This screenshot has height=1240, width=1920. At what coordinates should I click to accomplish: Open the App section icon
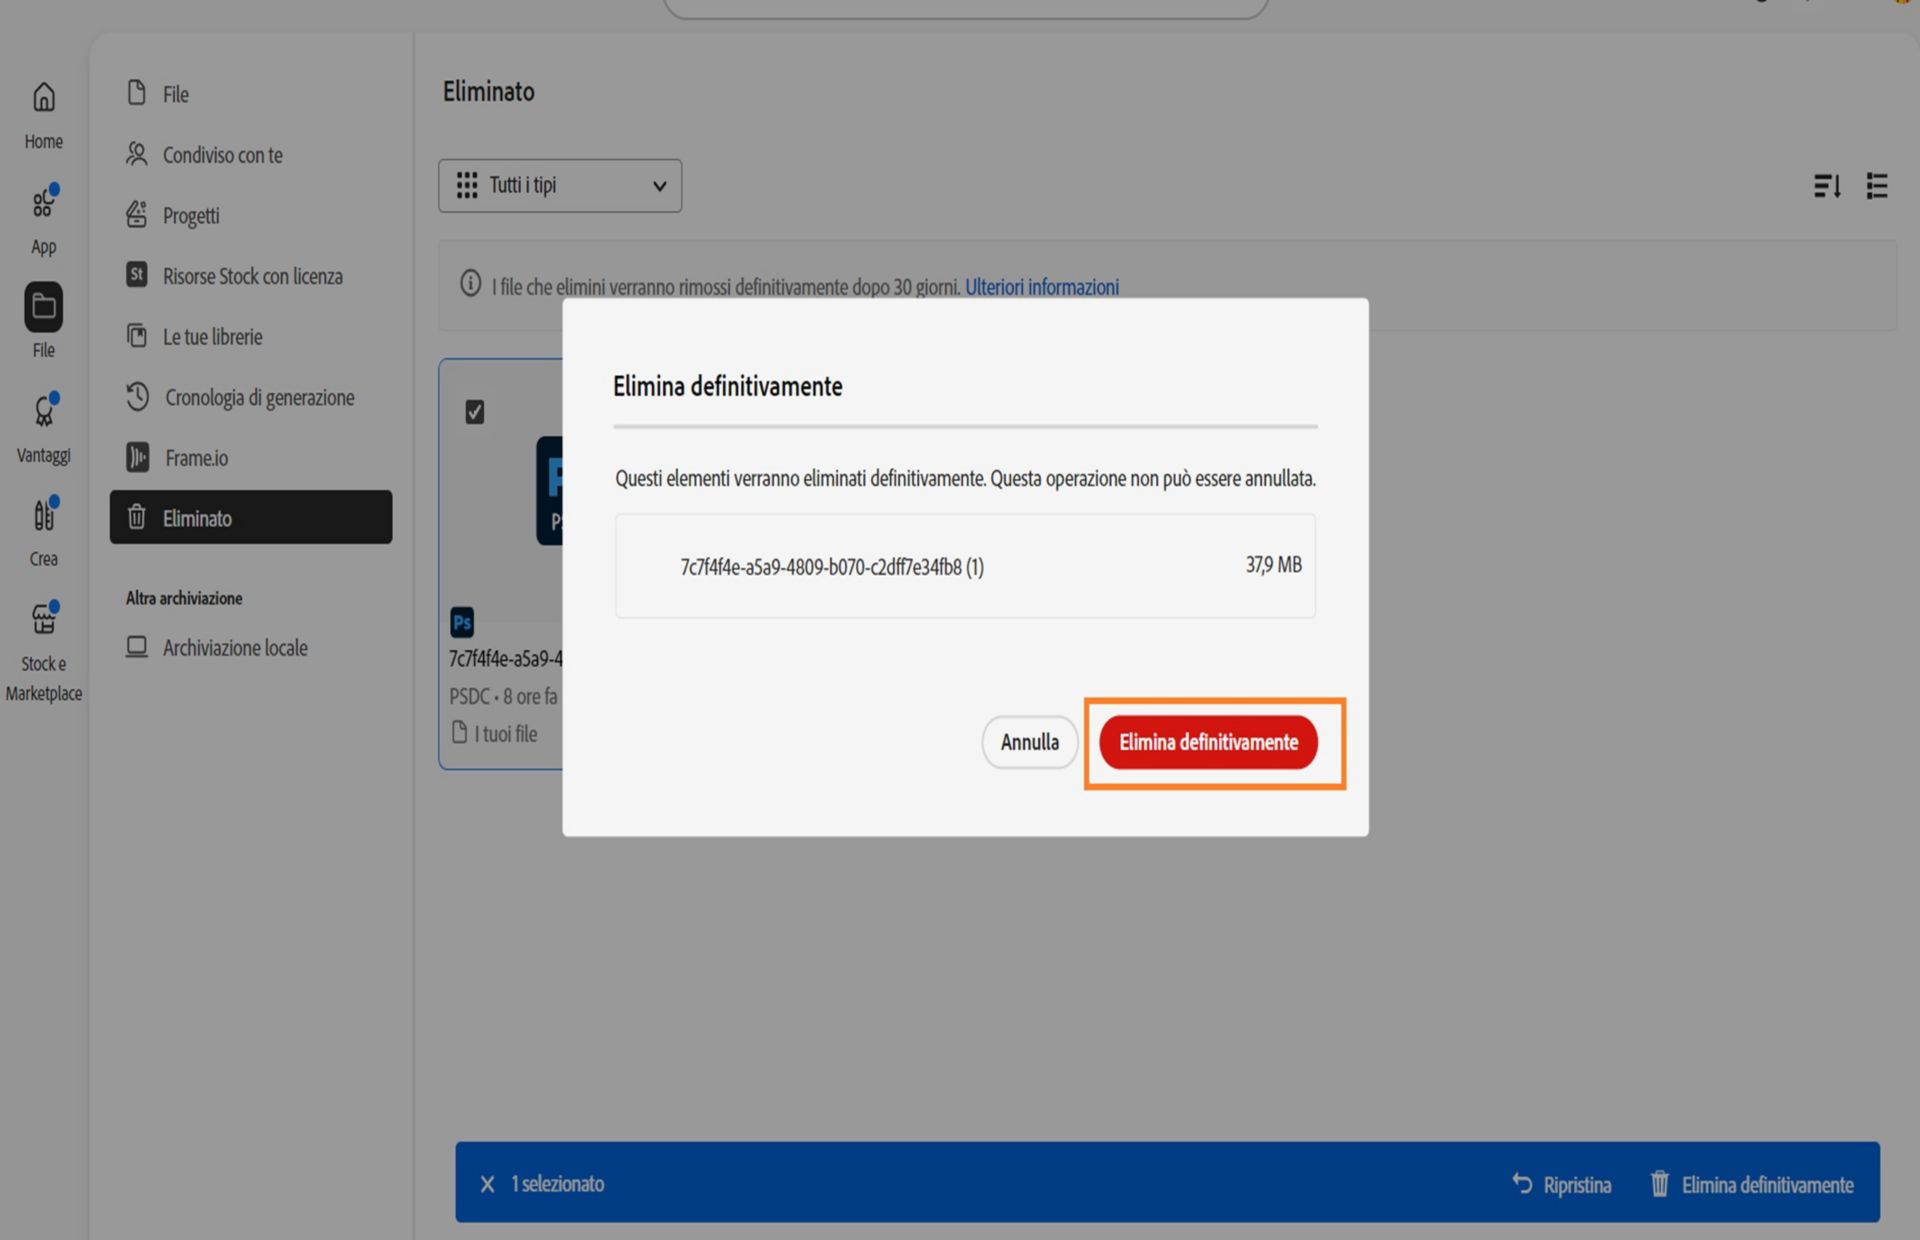coord(43,203)
